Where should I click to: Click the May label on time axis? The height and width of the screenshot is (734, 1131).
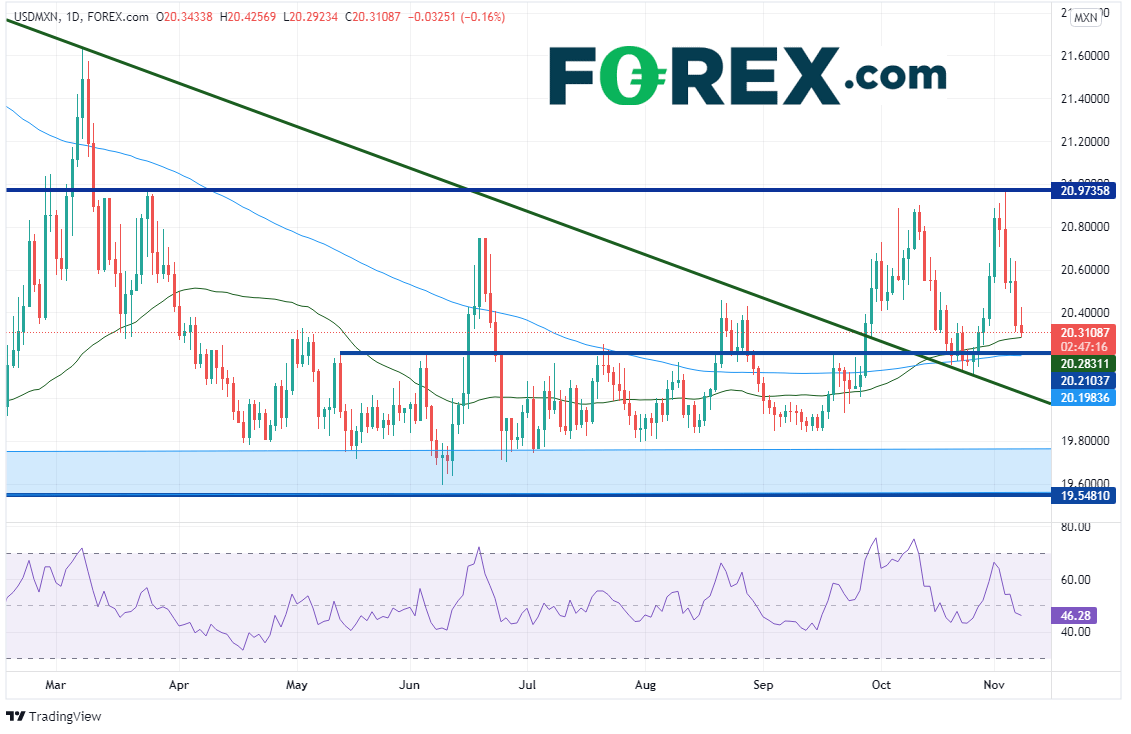coord(296,684)
